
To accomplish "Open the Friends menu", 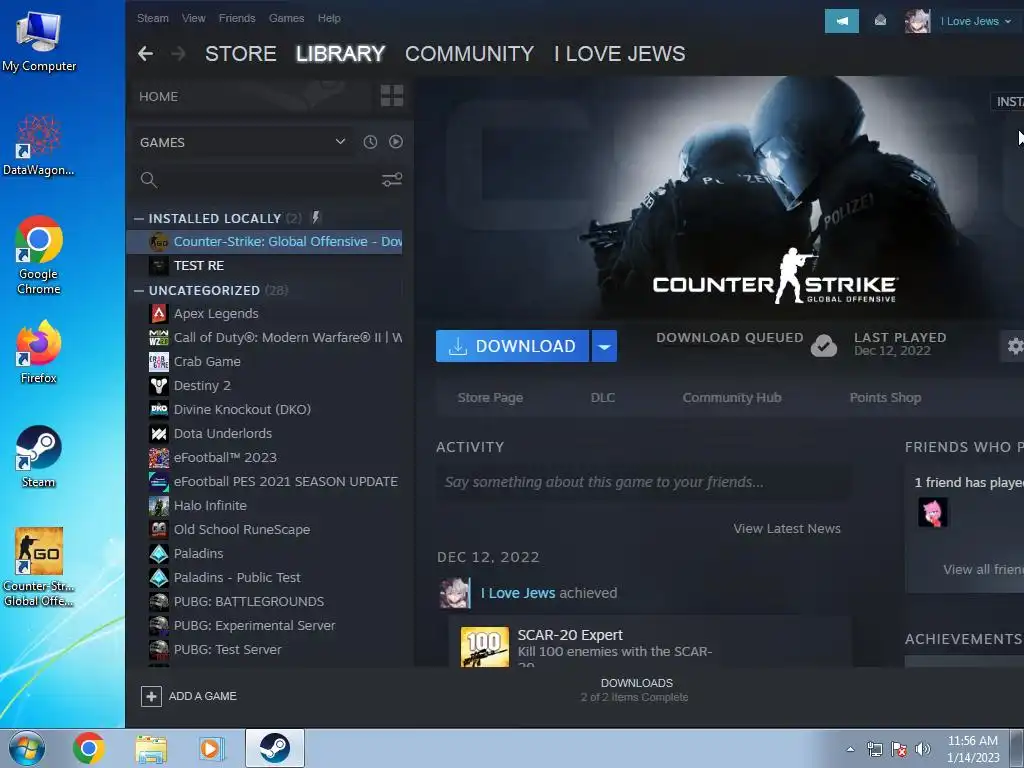I will point(237,18).
